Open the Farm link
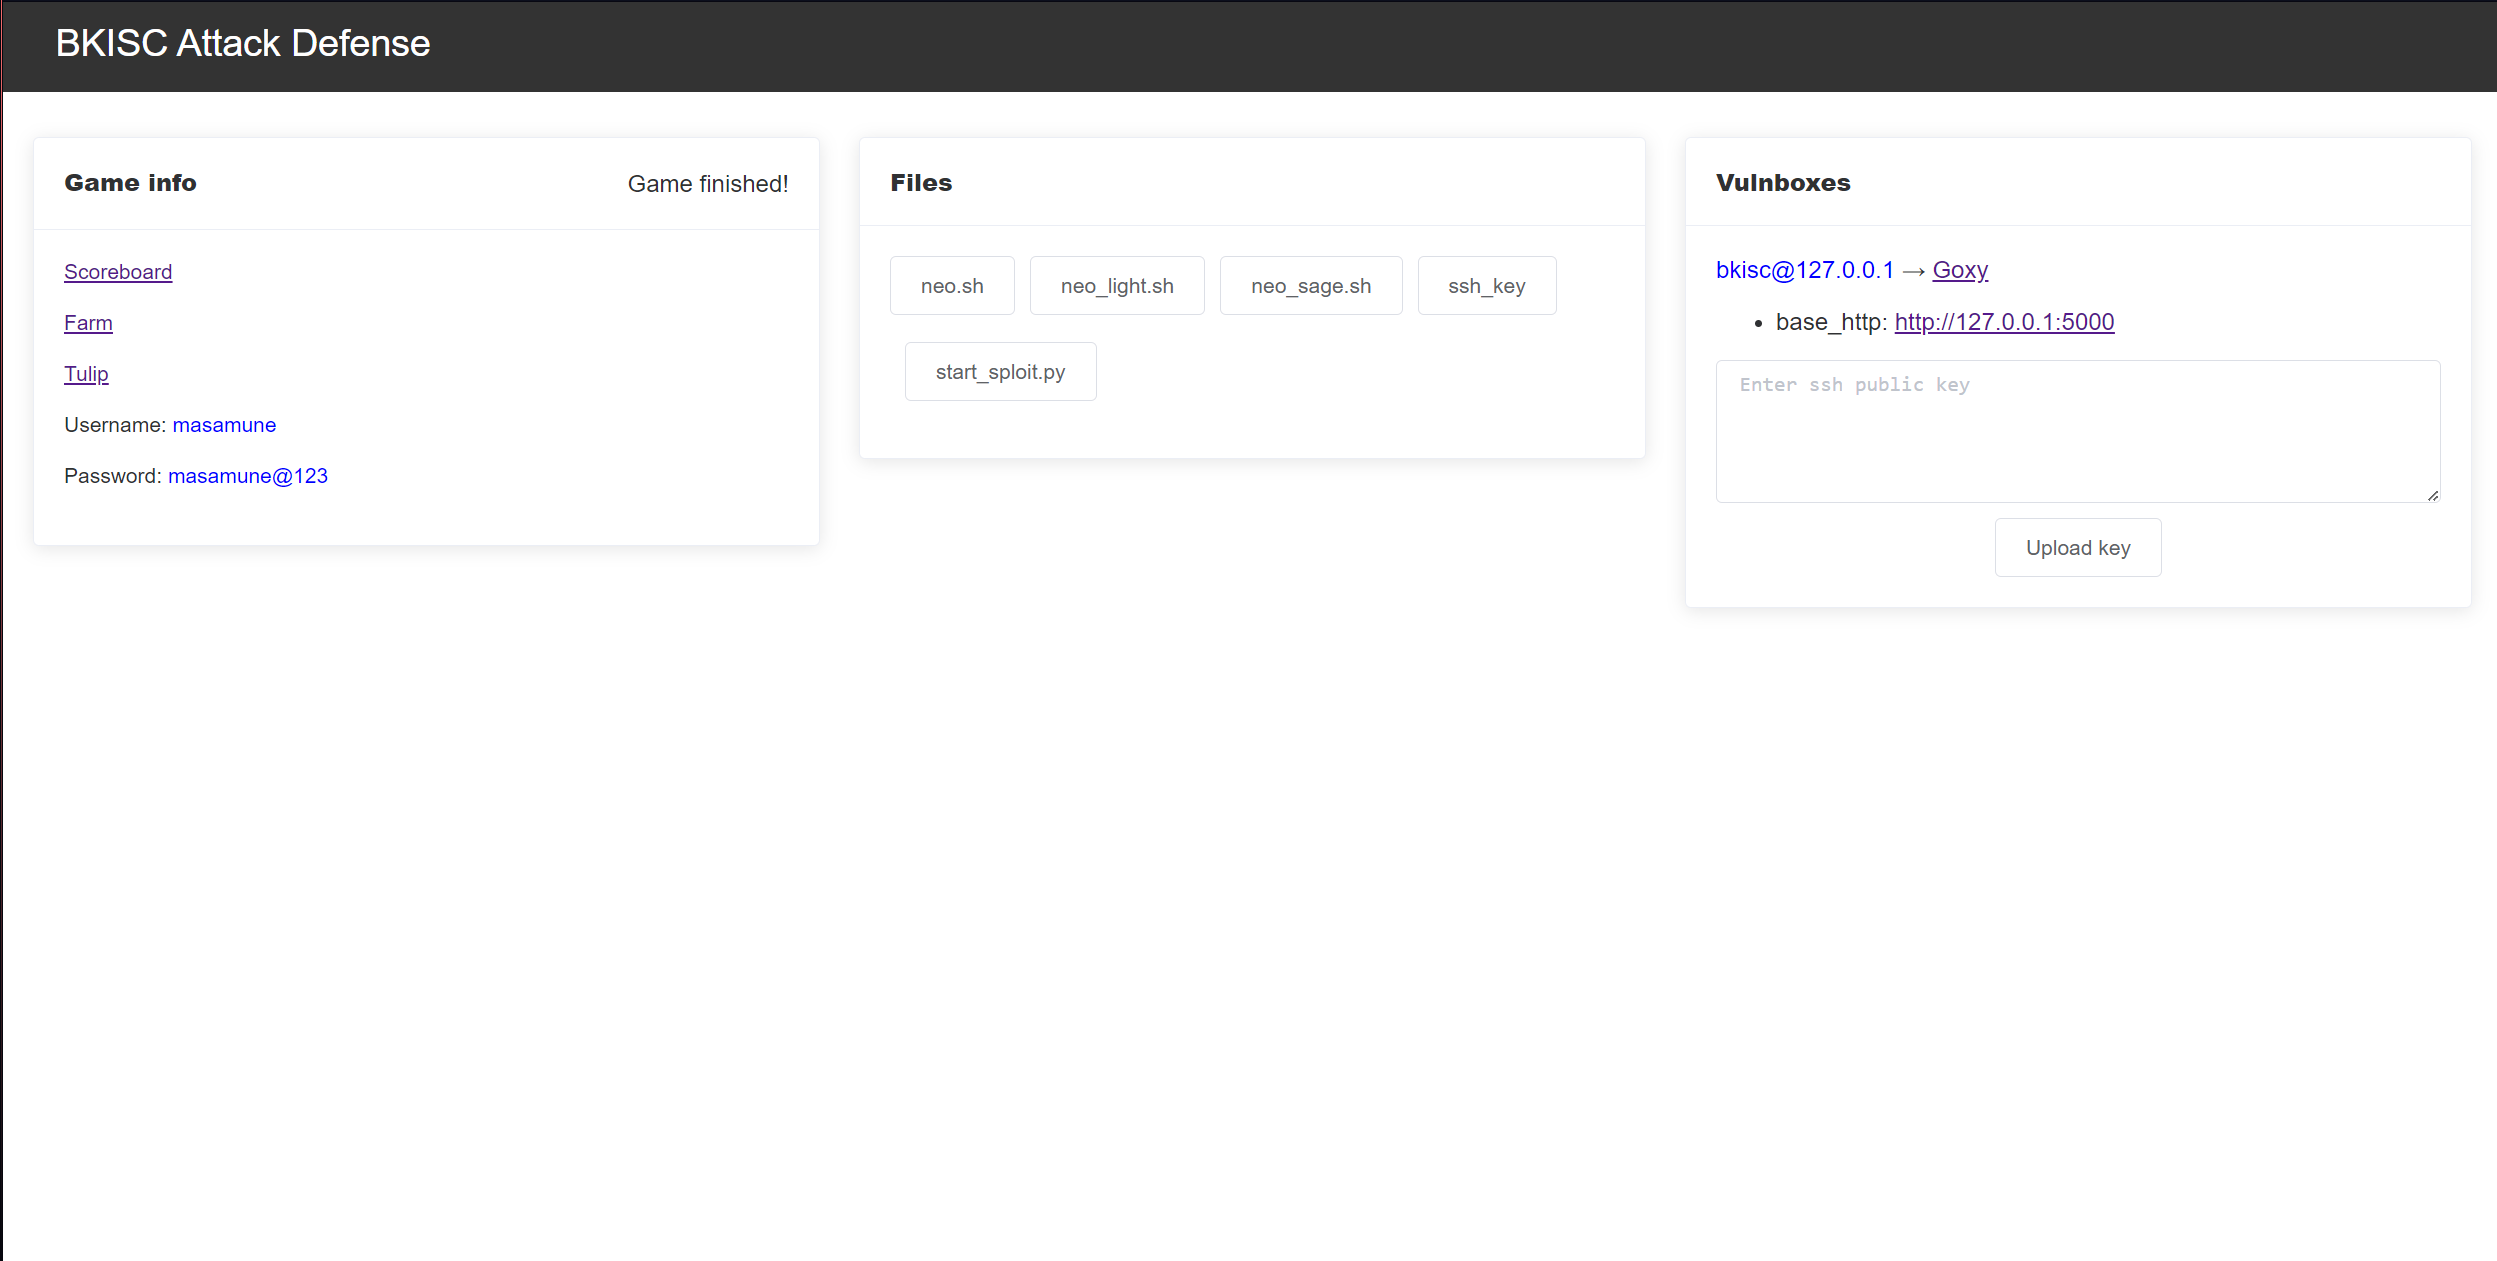The image size is (2497, 1261). [88, 323]
